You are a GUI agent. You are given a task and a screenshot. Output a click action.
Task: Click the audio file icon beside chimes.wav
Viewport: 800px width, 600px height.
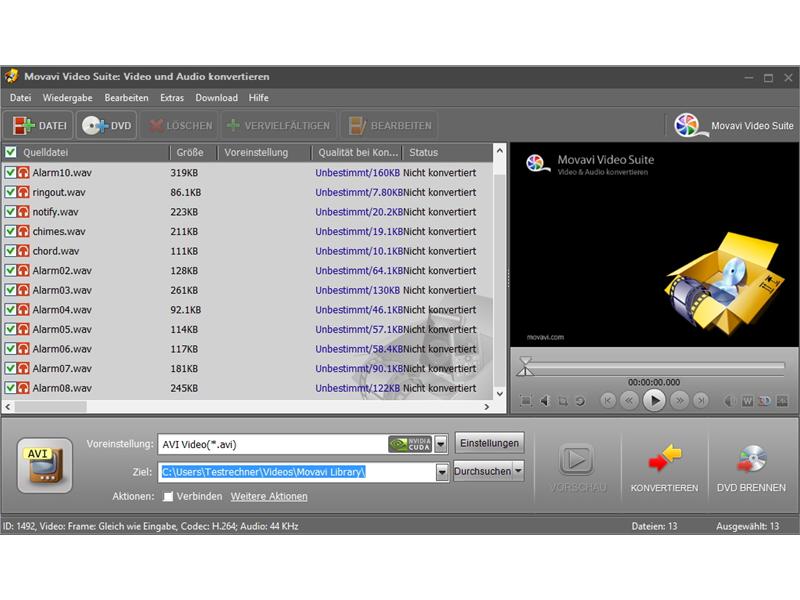tap(23, 231)
